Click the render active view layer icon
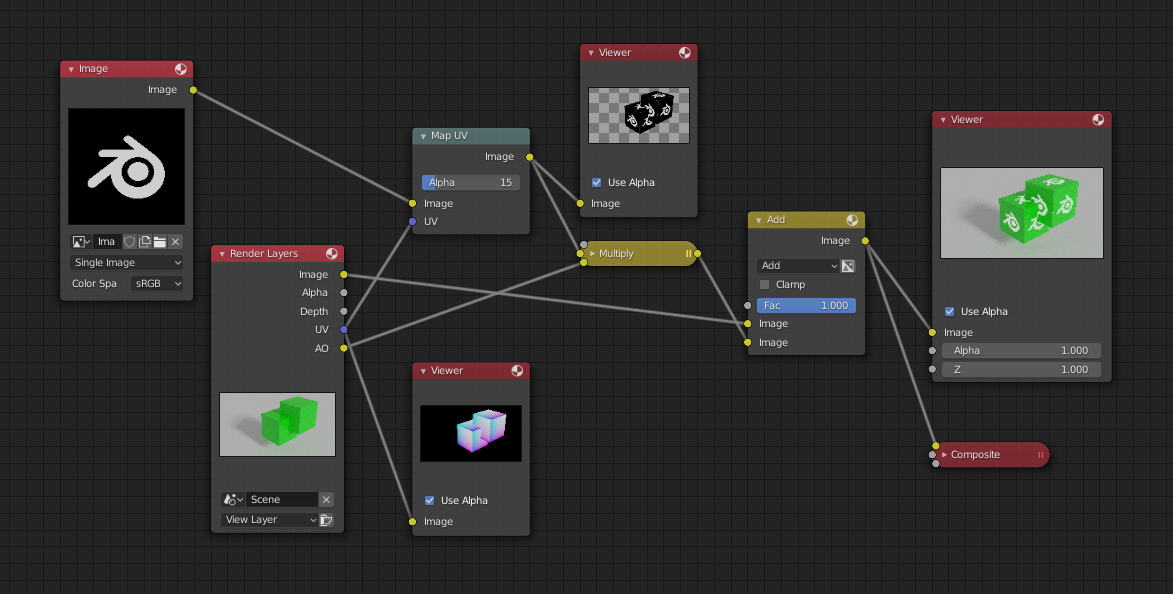The image size is (1173, 594). 327,520
